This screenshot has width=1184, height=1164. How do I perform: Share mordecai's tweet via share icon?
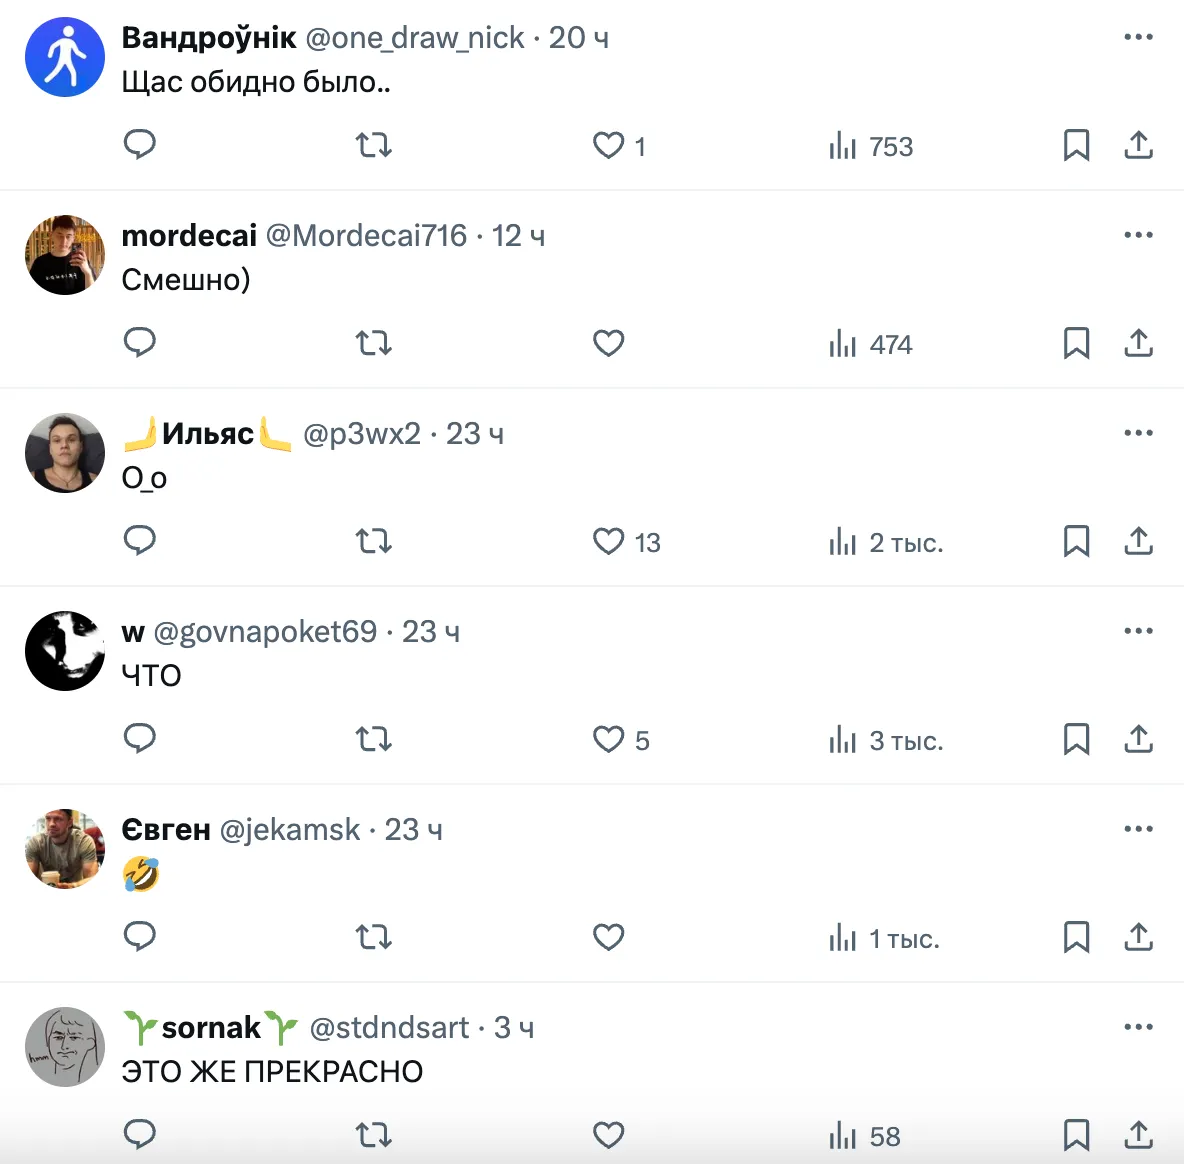(1139, 343)
